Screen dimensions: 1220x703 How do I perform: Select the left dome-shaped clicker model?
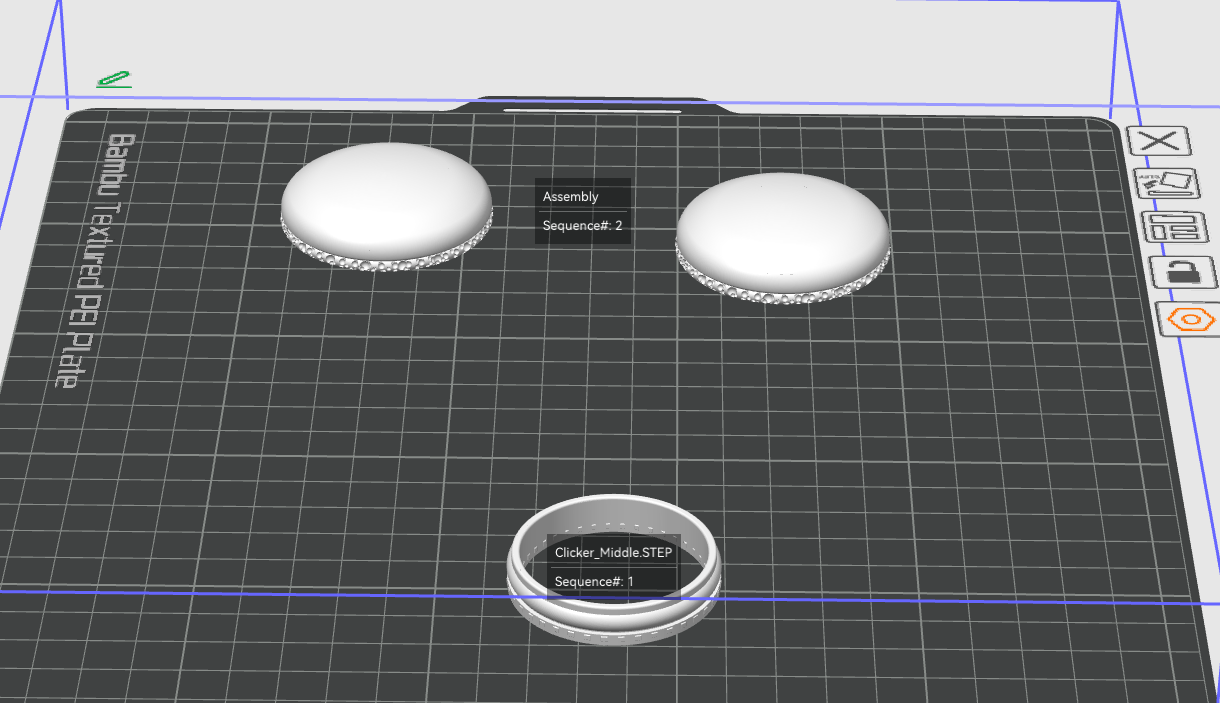tap(386, 206)
